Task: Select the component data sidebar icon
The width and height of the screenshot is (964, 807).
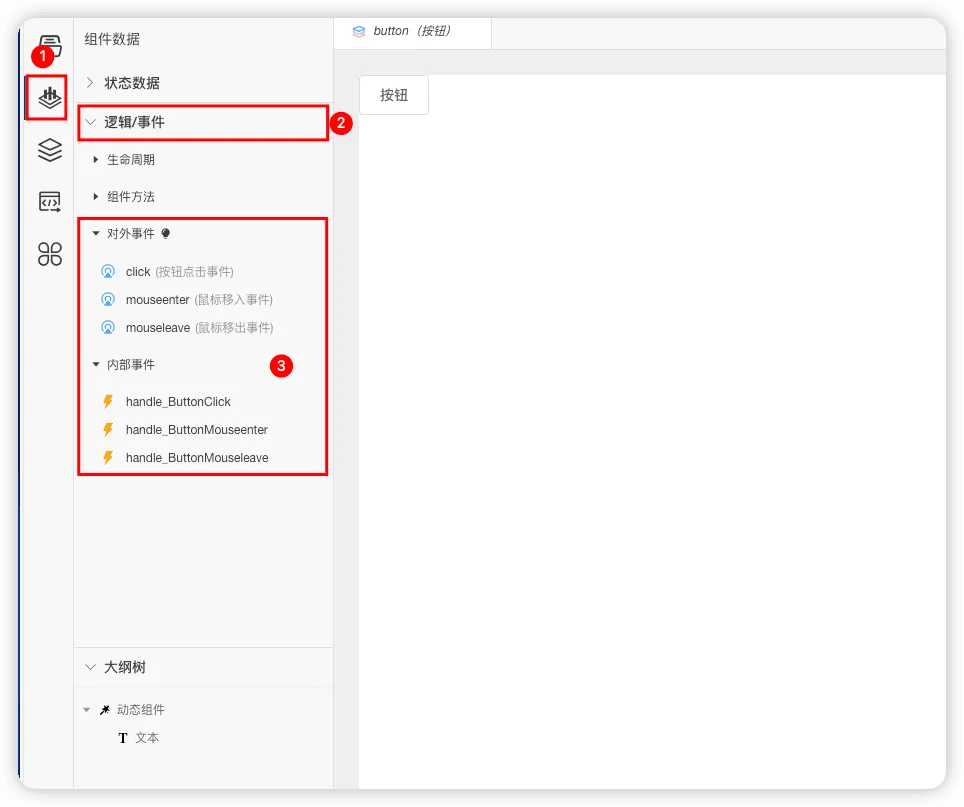Action: coord(50,97)
